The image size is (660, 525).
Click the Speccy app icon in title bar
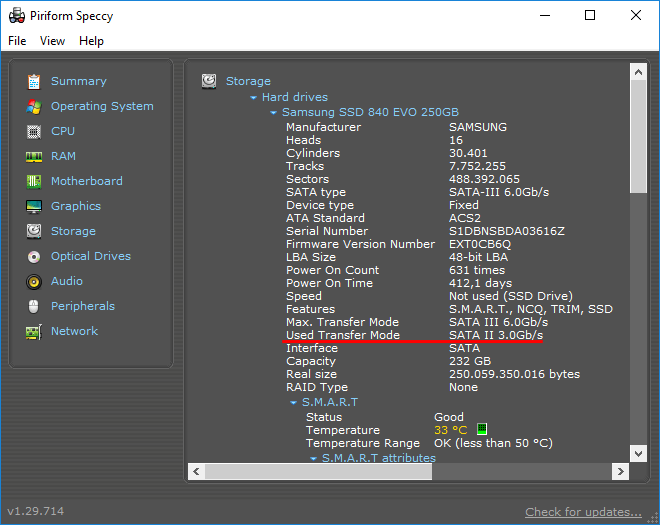coord(17,16)
